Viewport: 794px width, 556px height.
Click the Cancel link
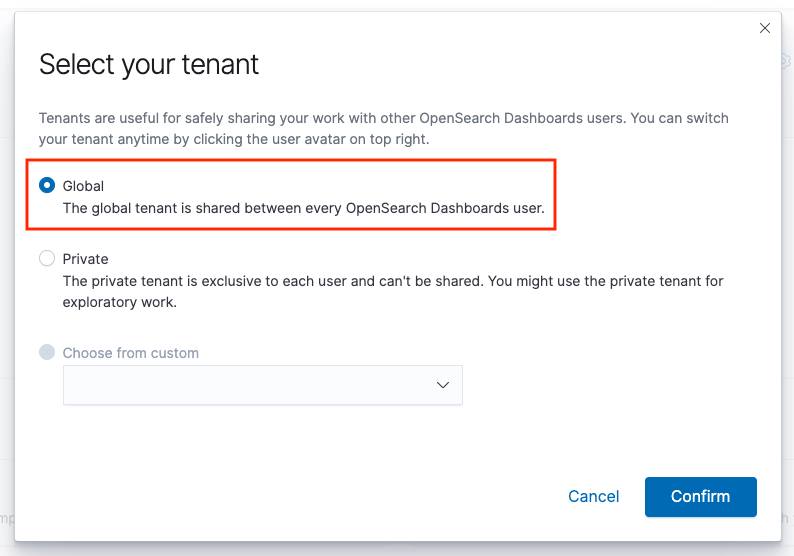(593, 496)
